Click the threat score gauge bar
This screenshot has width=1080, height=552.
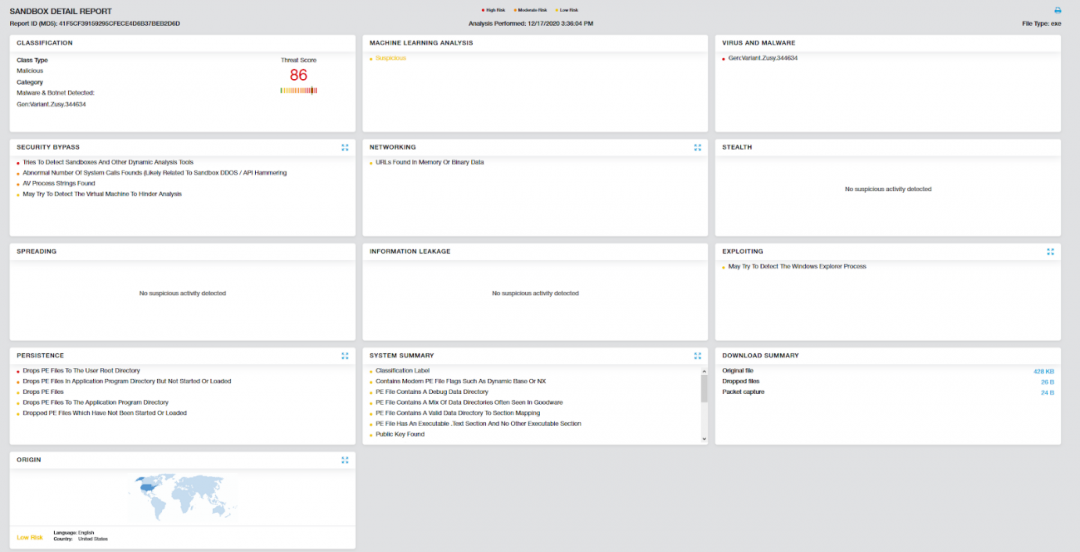[x=298, y=91]
